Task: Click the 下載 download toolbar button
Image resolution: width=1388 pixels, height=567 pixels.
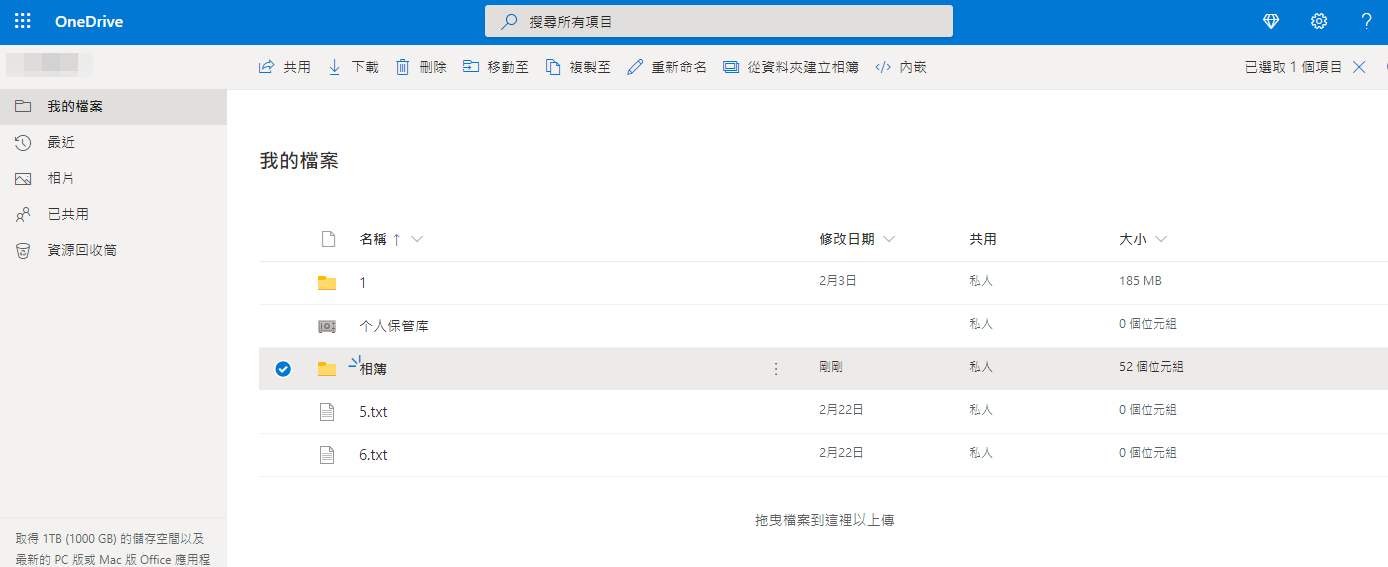Action: [x=353, y=67]
